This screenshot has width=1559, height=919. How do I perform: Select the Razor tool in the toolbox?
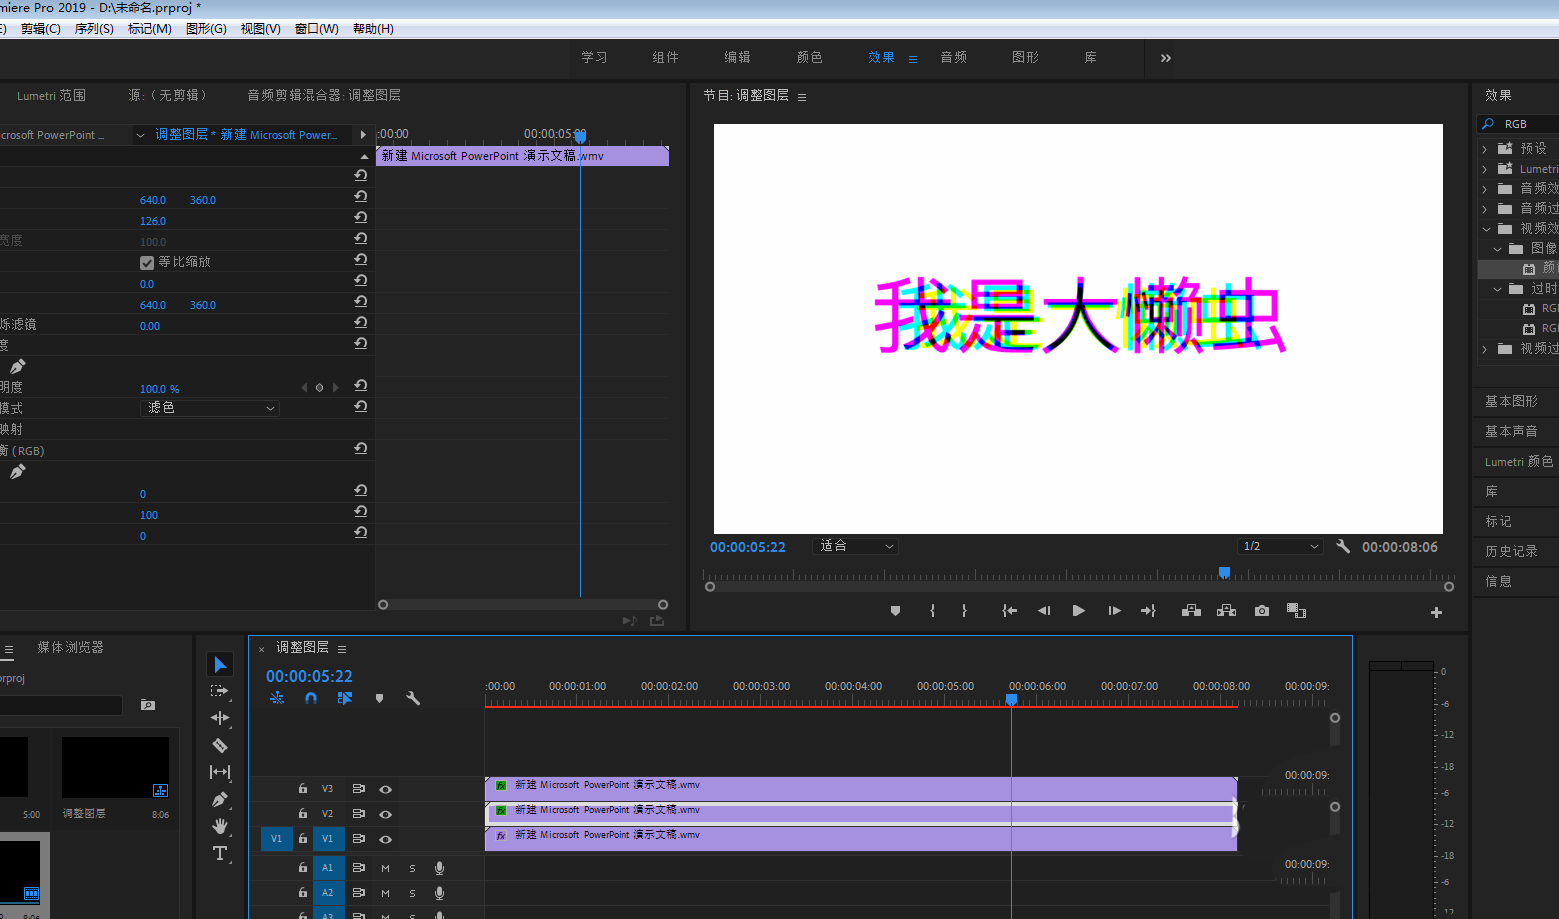point(220,745)
